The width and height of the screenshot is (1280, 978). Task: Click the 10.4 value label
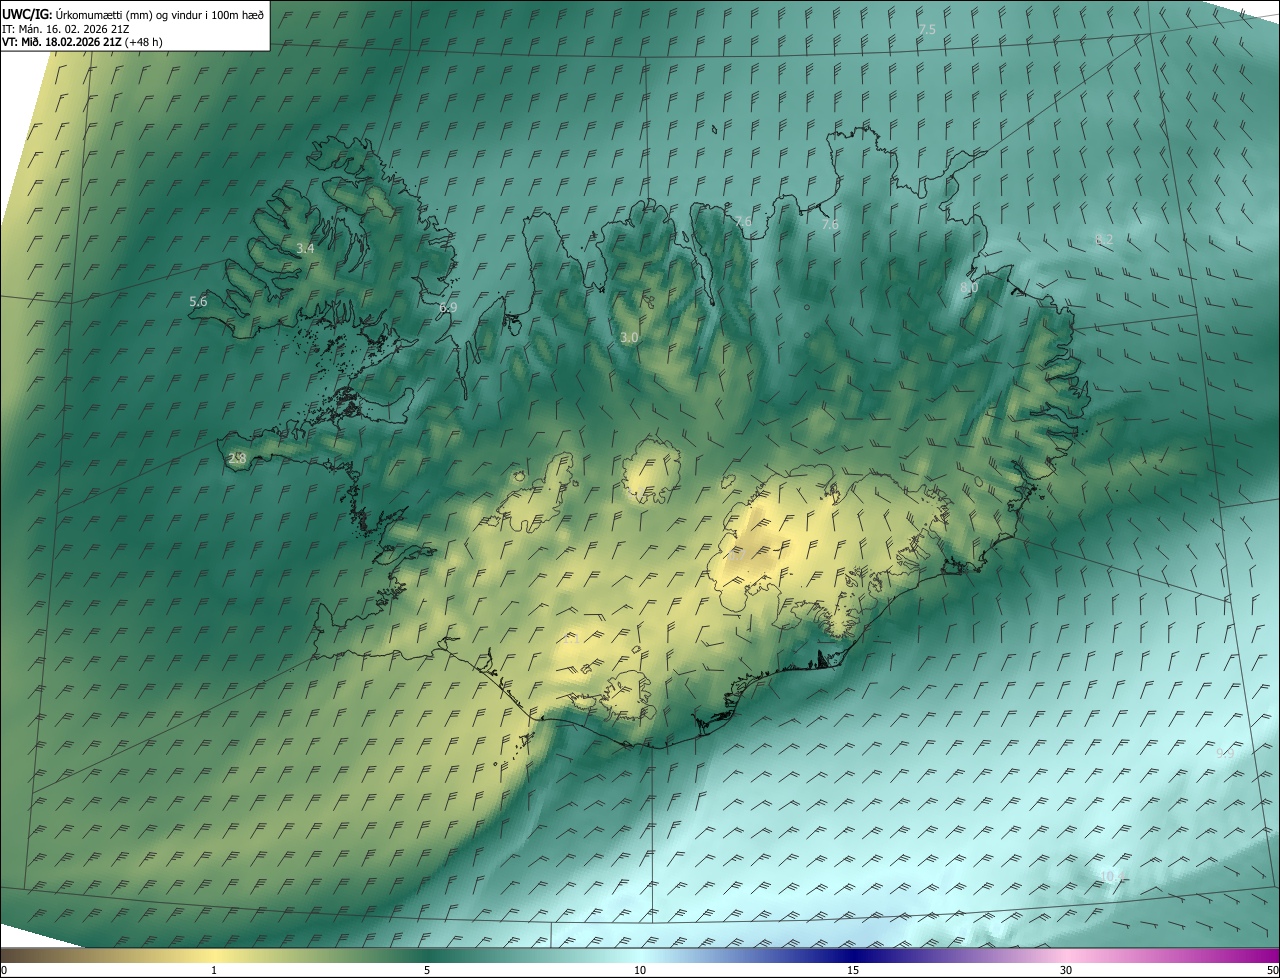coord(1111,876)
